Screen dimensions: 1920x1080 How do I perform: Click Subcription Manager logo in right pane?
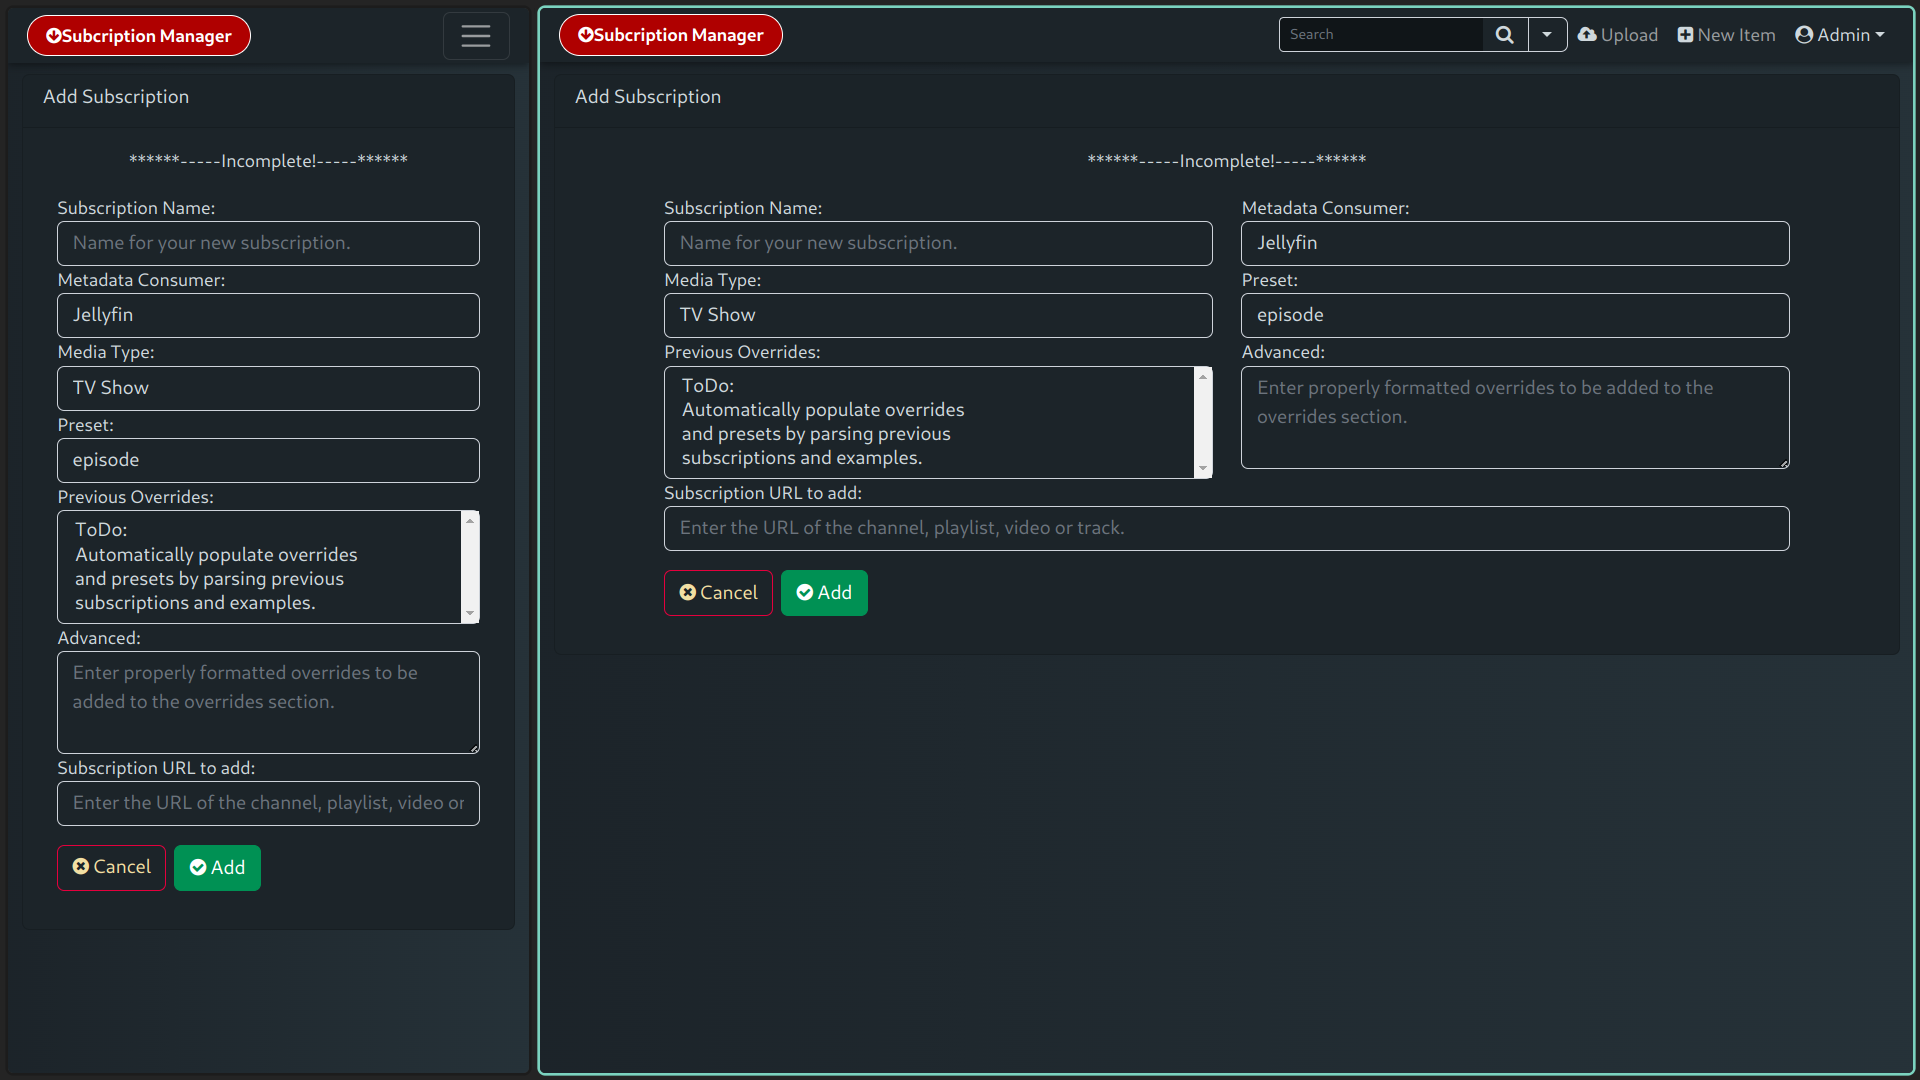pos(670,35)
